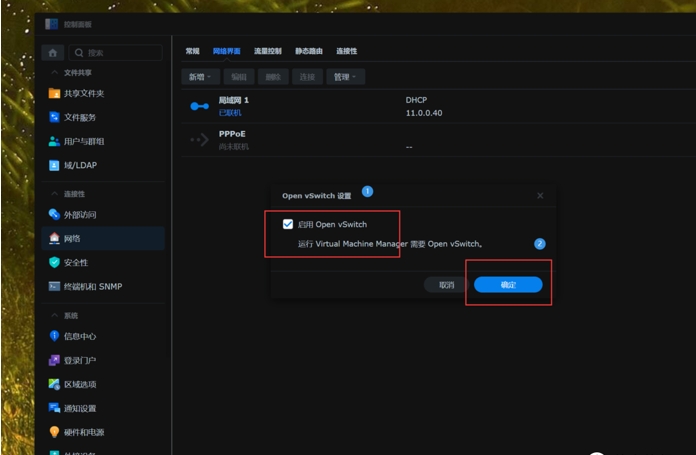Switch to the 网络界面 tab
Image resolution: width=696 pixels, height=455 pixels.
pos(226,51)
